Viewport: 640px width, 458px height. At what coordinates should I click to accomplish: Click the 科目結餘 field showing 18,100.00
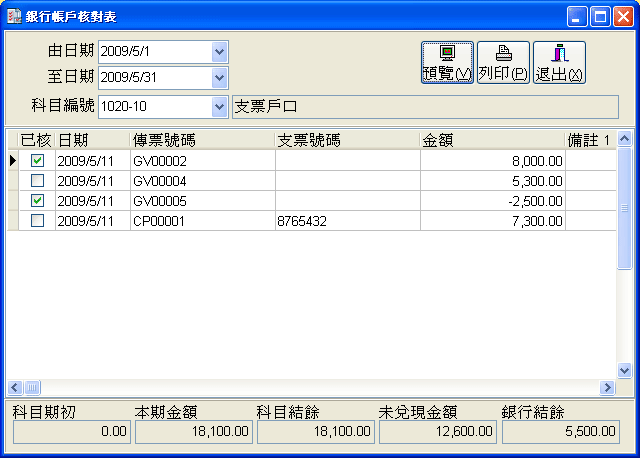point(316,431)
